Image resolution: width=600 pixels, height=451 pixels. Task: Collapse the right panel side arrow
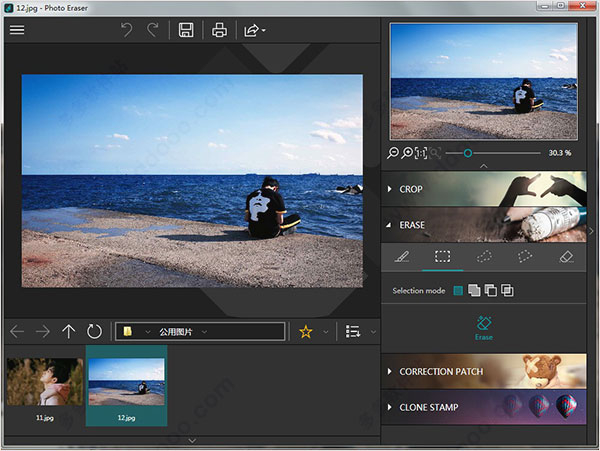(x=592, y=231)
